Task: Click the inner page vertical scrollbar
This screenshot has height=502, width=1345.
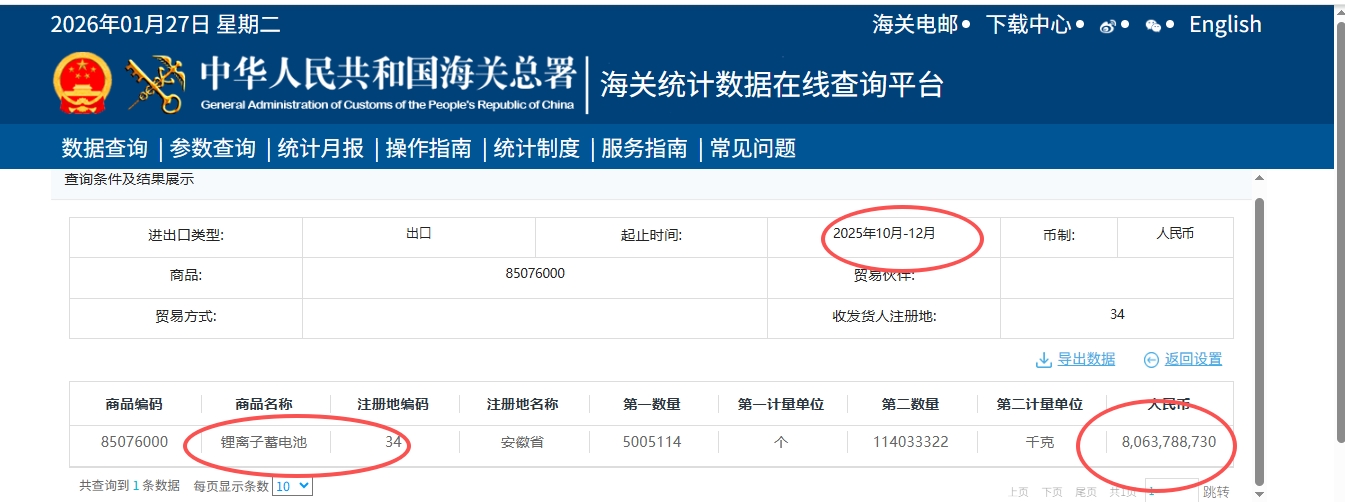Action: pos(1260,340)
